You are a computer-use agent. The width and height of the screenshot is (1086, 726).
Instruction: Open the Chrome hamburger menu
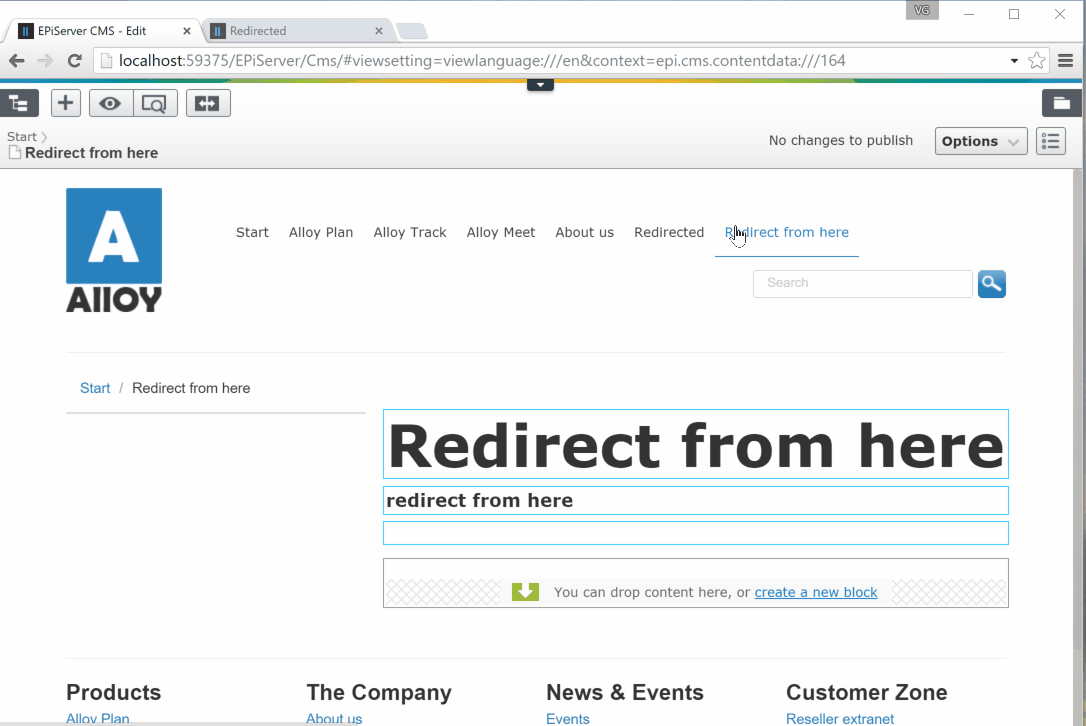pyautogui.click(x=1066, y=61)
